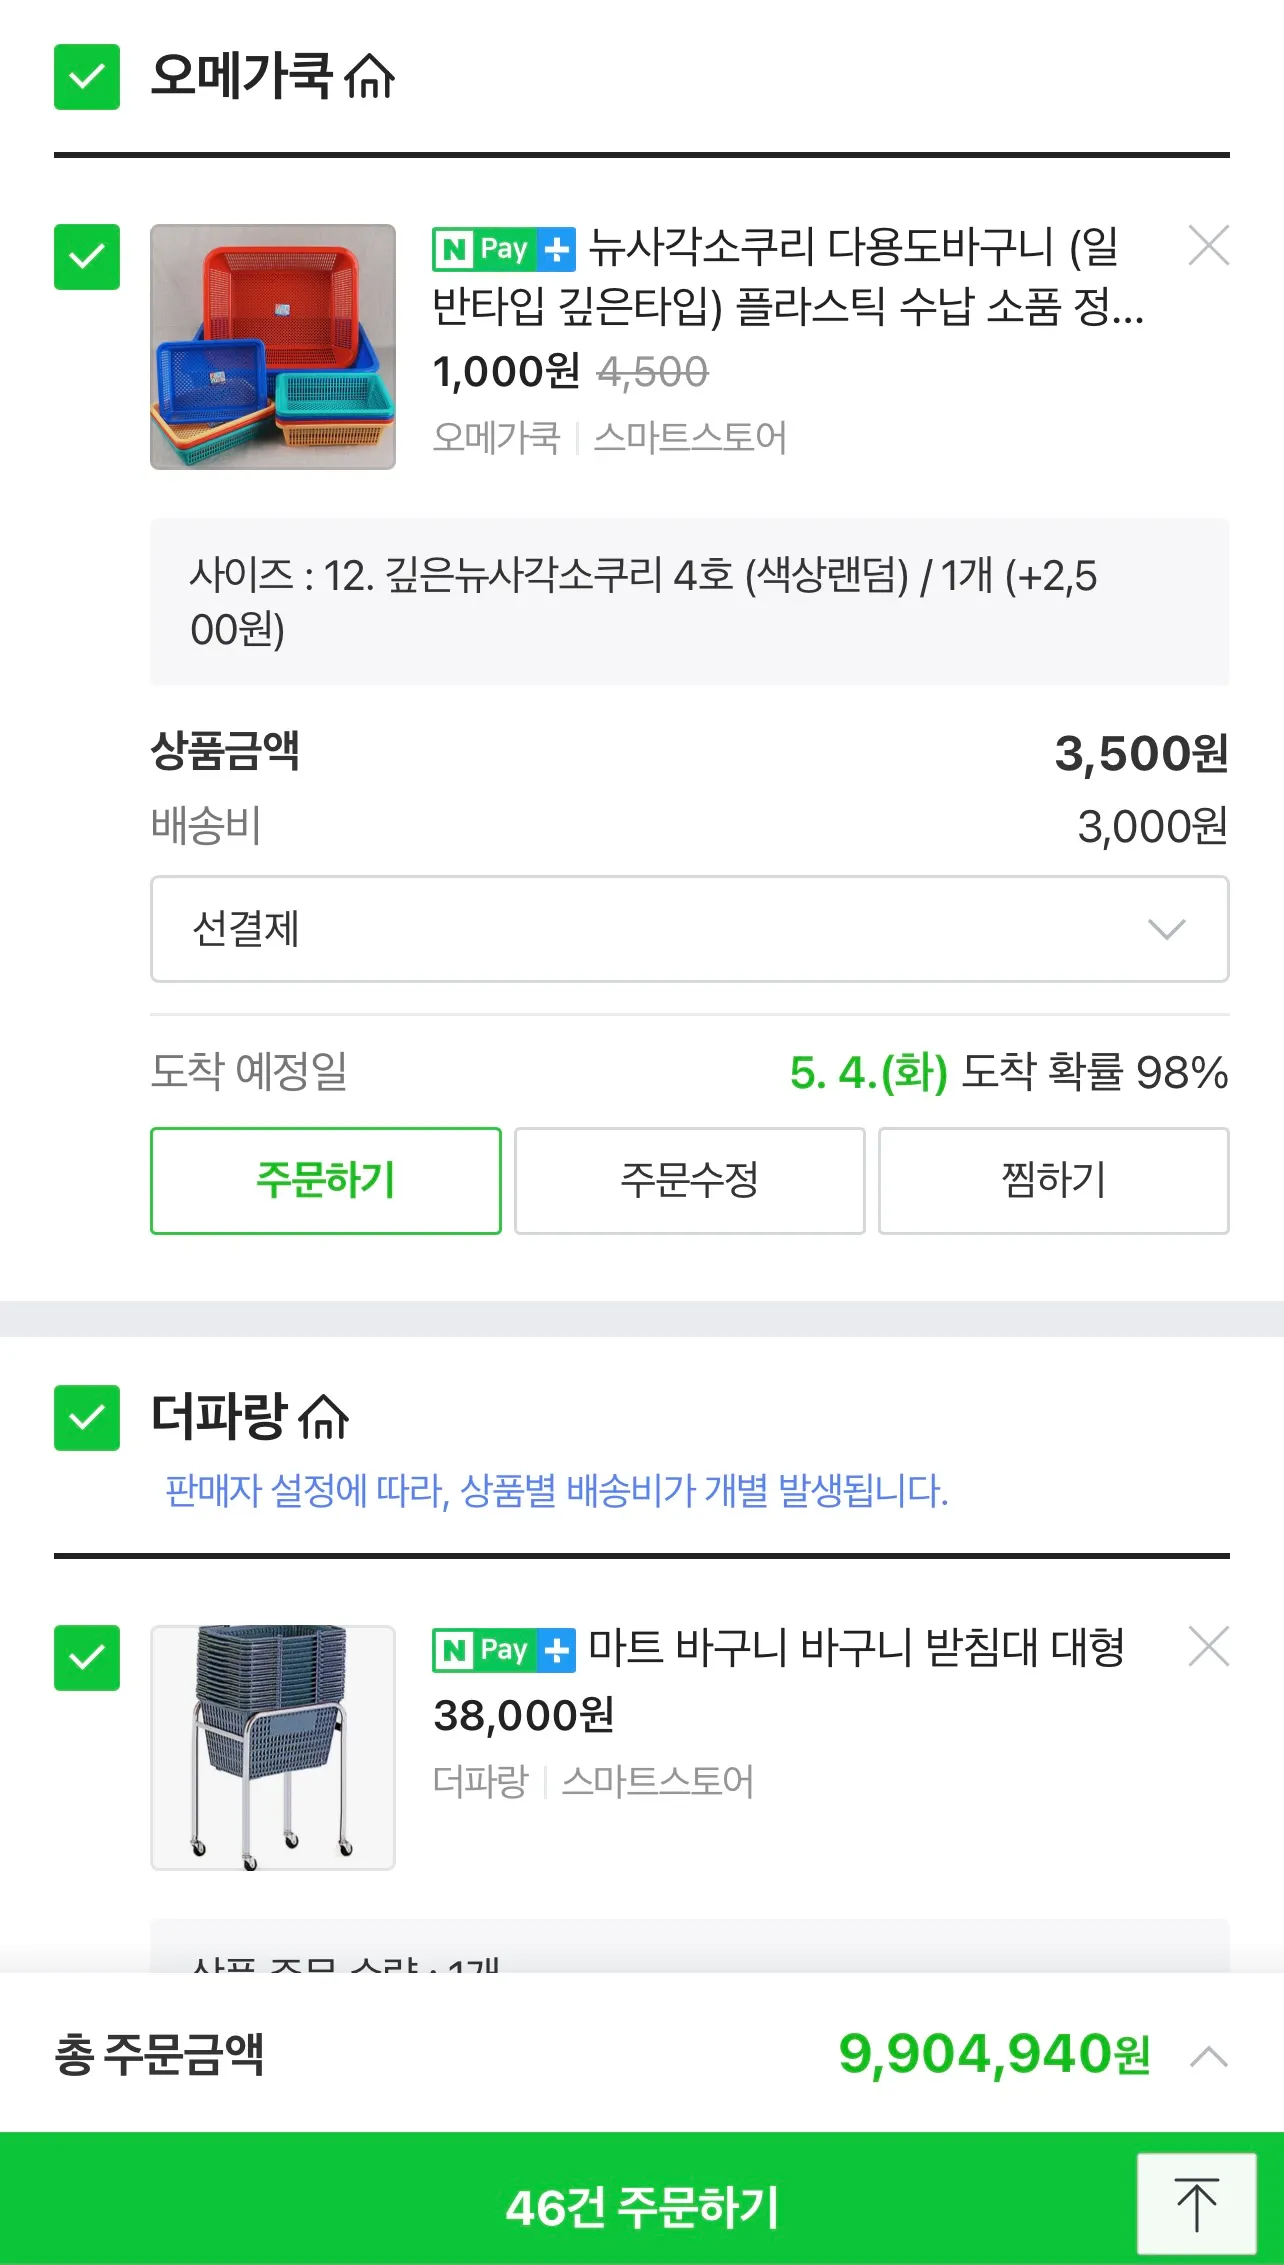Remove 뉴사각소쿠리 basket item with X
The width and height of the screenshot is (1284, 2265).
pyautogui.click(x=1208, y=245)
